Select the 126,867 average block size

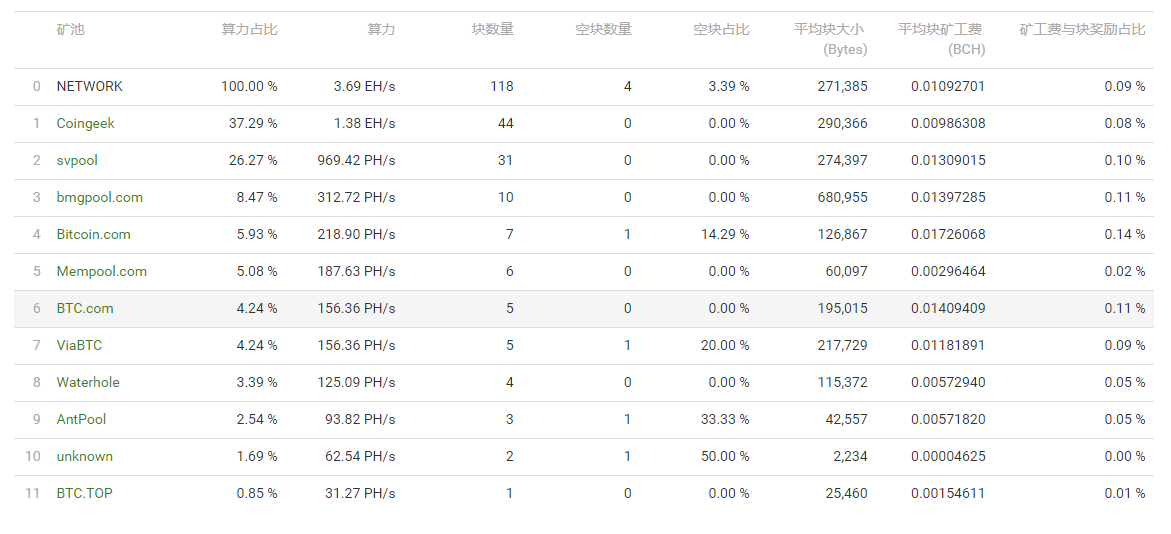842,235
